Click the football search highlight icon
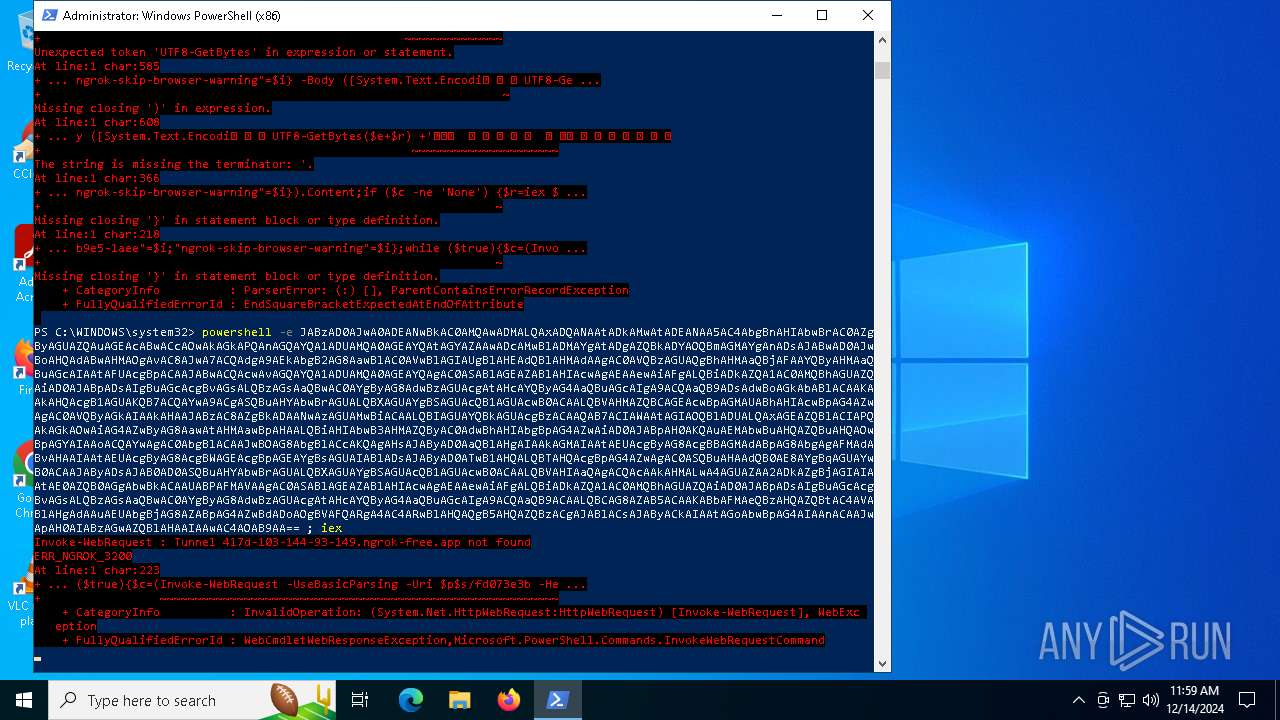The width and height of the screenshot is (1280, 720). click(301, 700)
